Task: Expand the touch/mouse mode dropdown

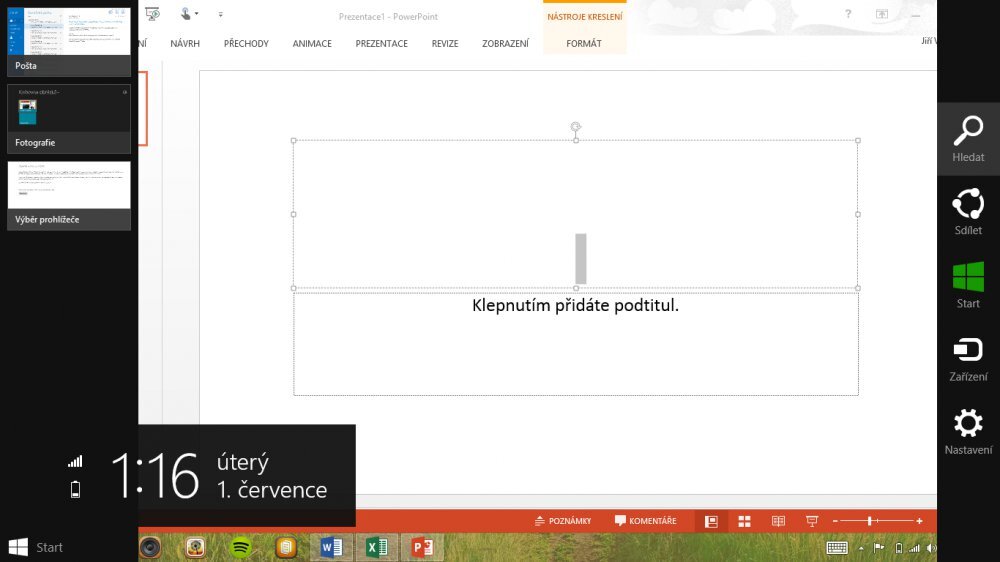Action: point(197,14)
